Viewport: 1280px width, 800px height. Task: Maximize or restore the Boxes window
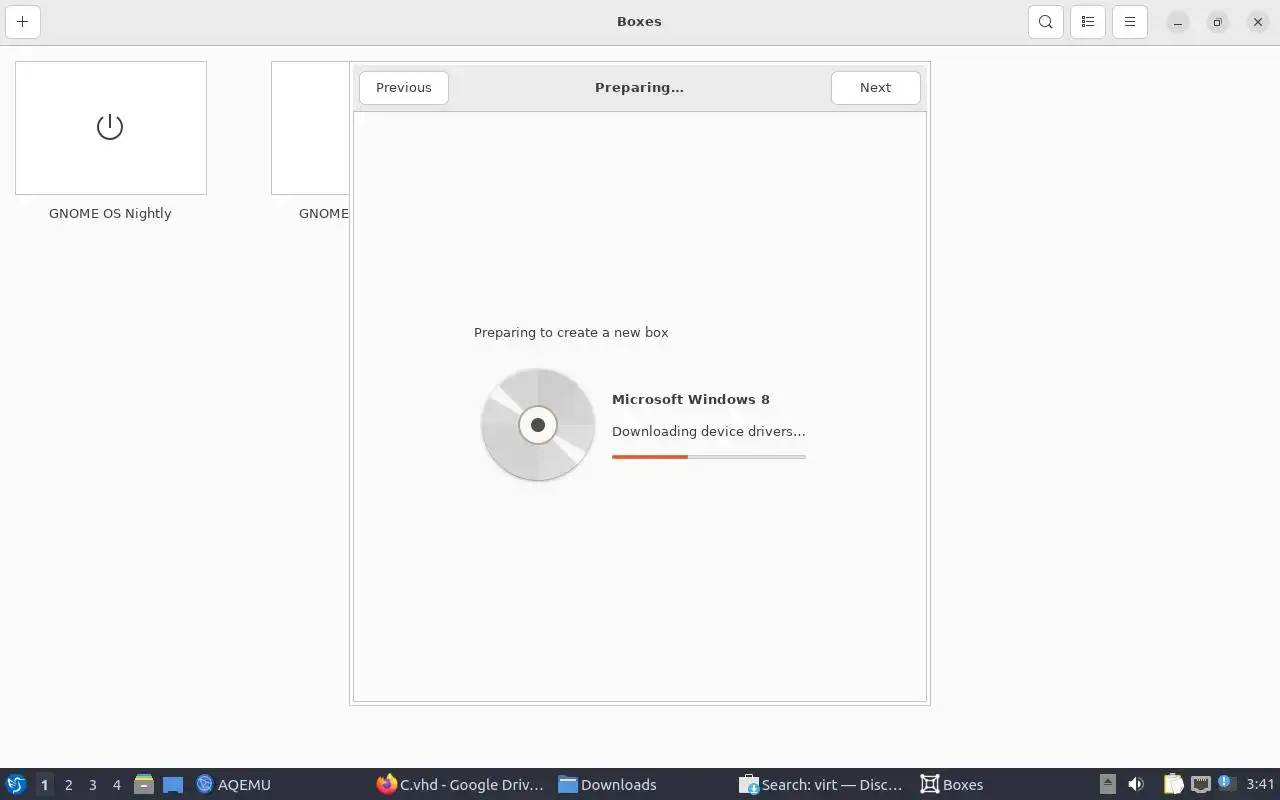(1217, 22)
